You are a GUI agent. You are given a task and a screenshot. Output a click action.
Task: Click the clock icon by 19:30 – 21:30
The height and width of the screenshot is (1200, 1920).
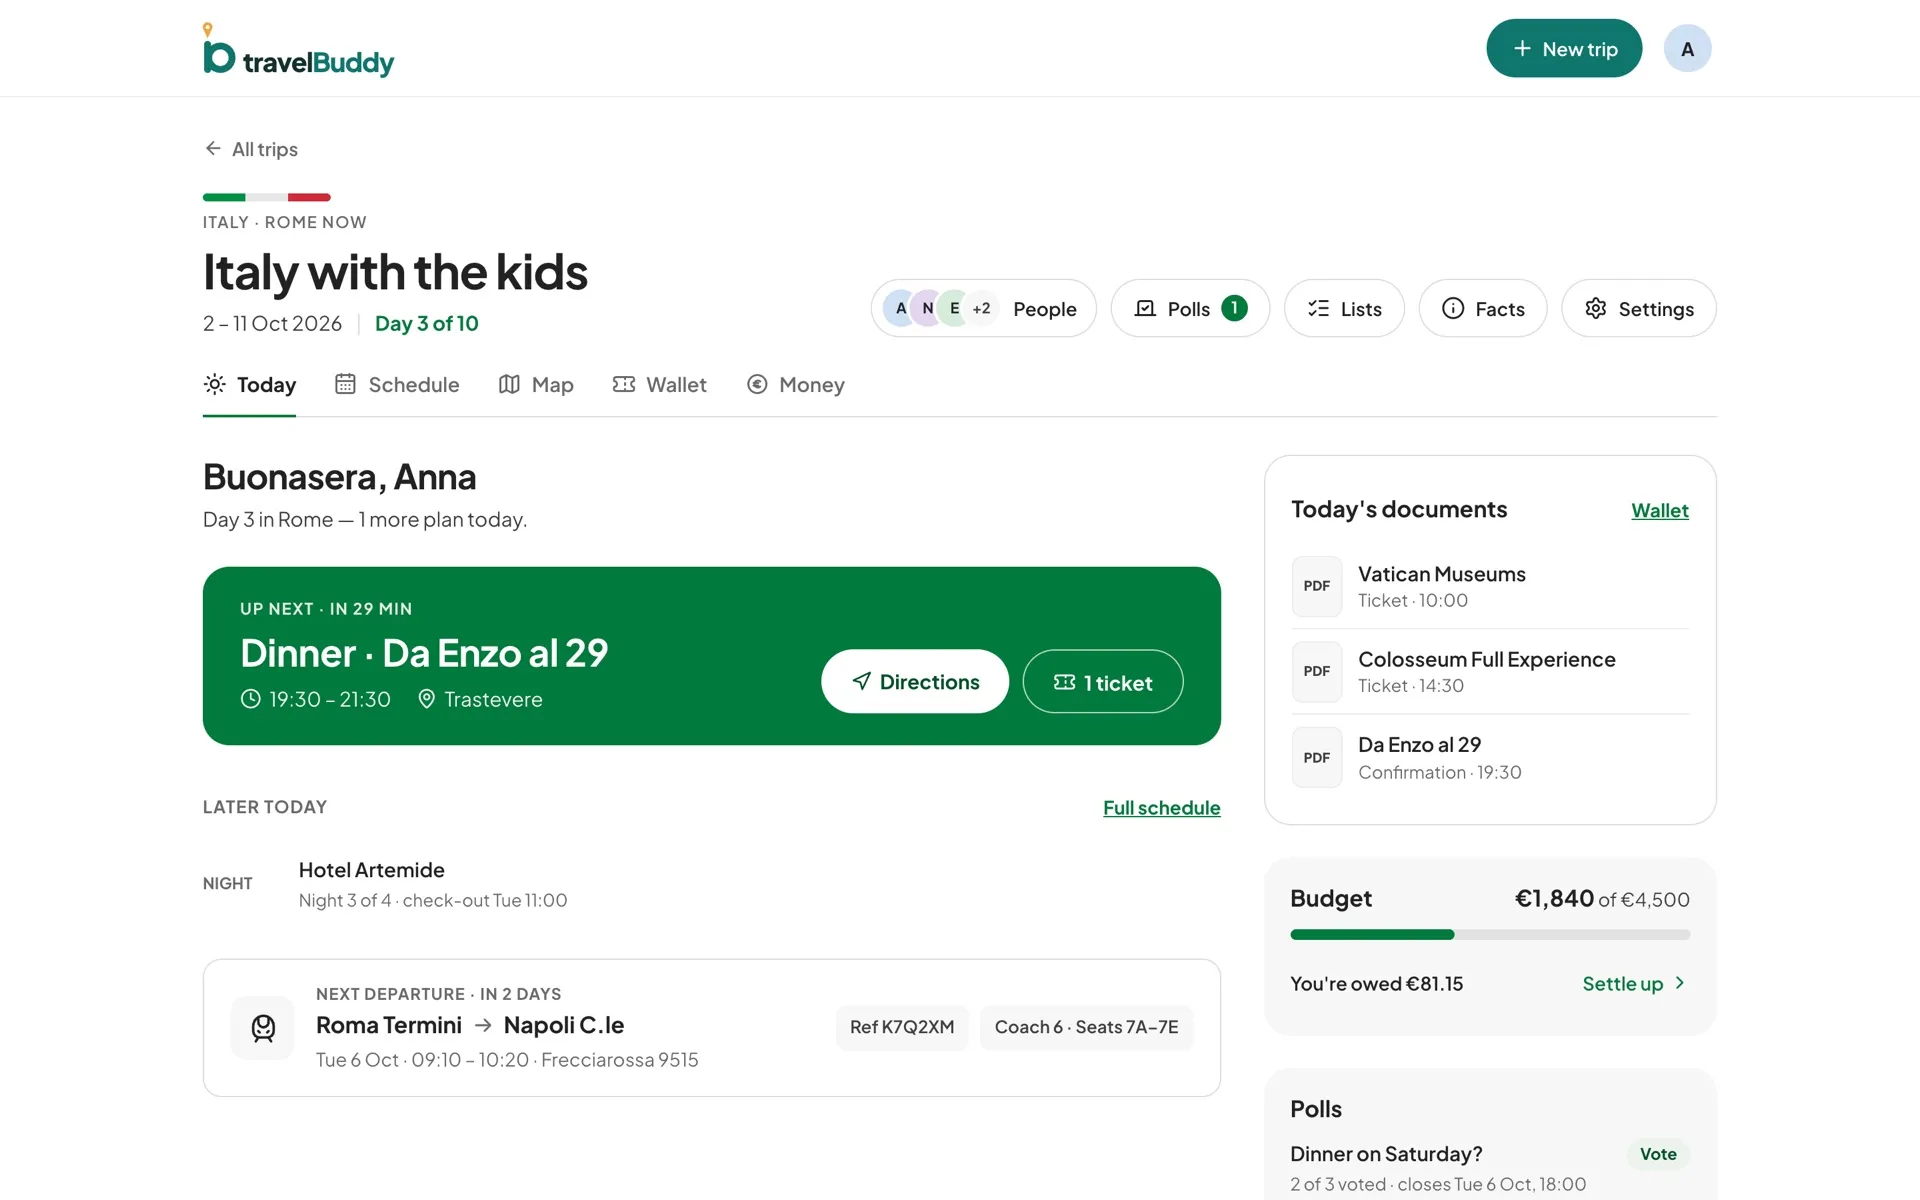point(250,699)
